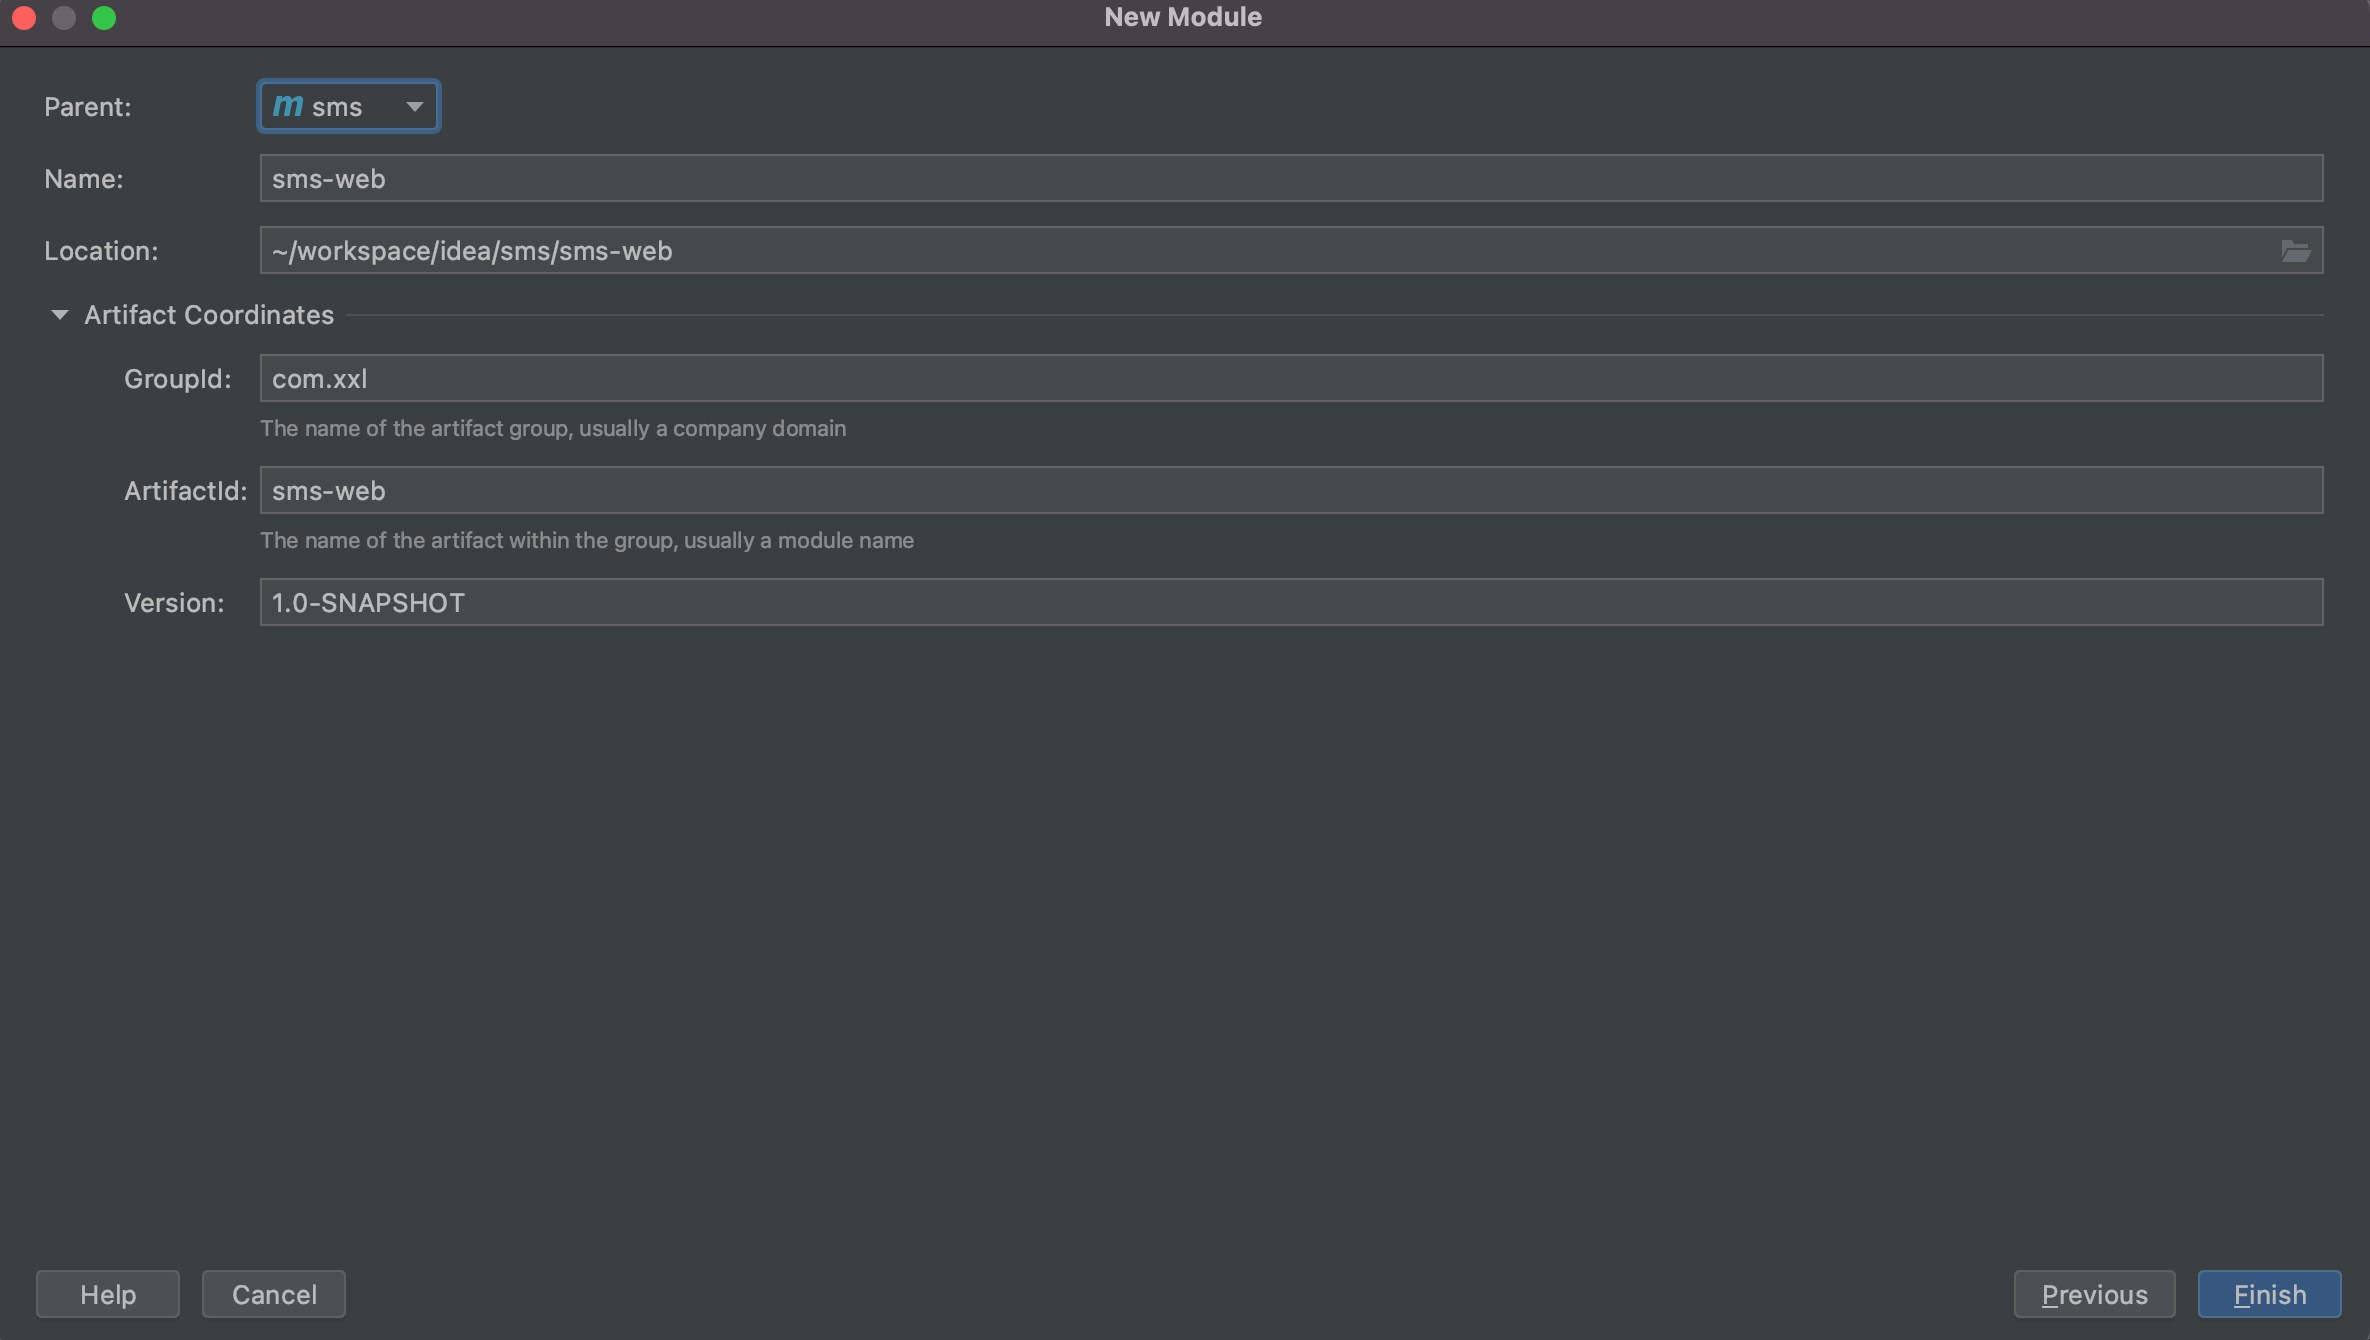Viewport: 2370px width, 1340px height.
Task: Collapse the Artifact Coordinates section triangle
Action: point(59,315)
